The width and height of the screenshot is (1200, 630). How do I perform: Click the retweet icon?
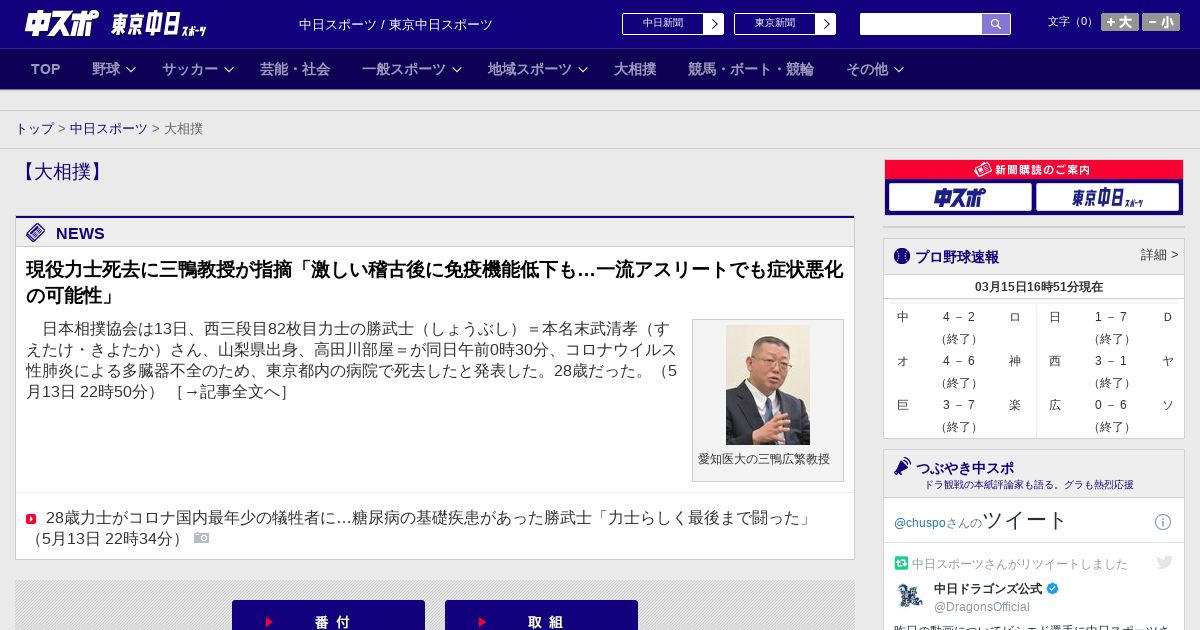(901, 563)
